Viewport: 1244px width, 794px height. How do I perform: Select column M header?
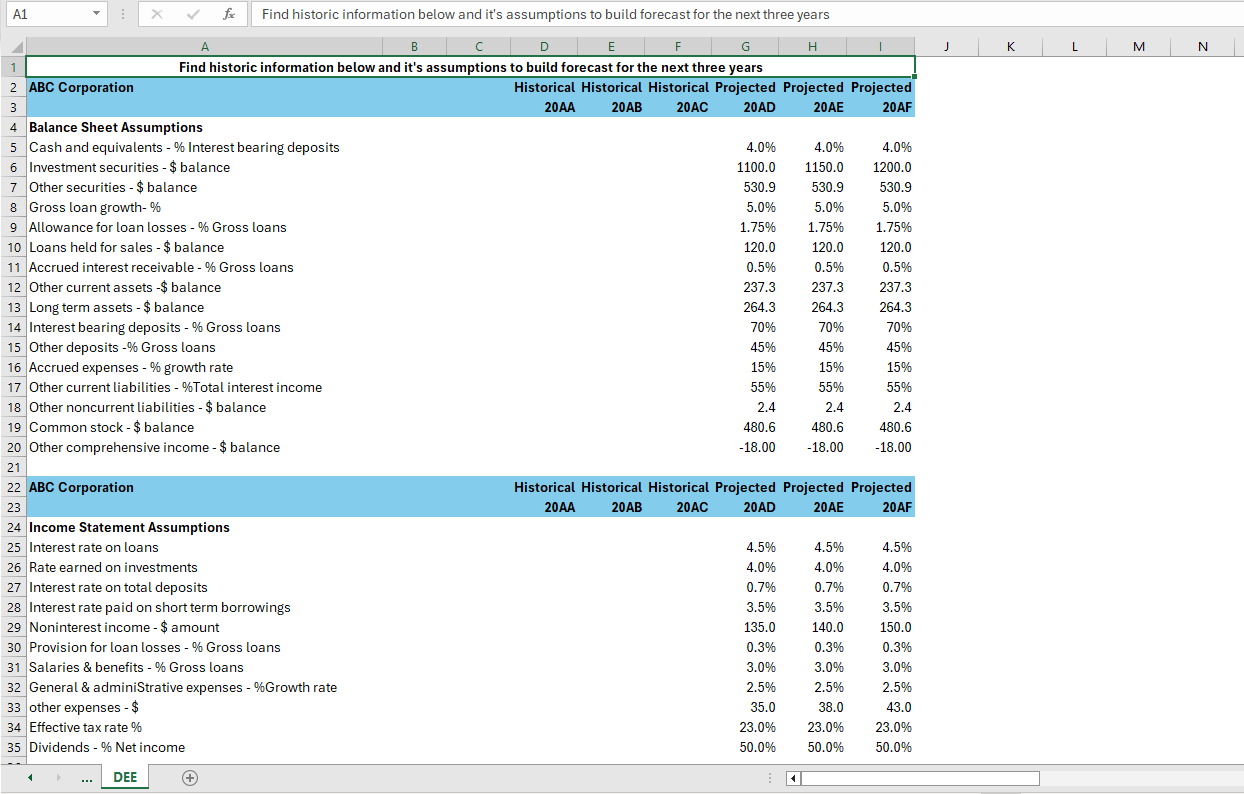tap(1138, 46)
